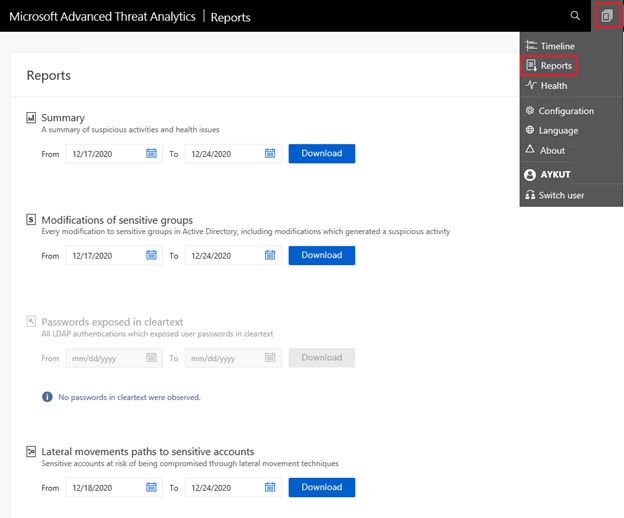This screenshot has height=518, width=624.
Task: Open calendar for Summary From date
Action: pyautogui.click(x=152, y=153)
